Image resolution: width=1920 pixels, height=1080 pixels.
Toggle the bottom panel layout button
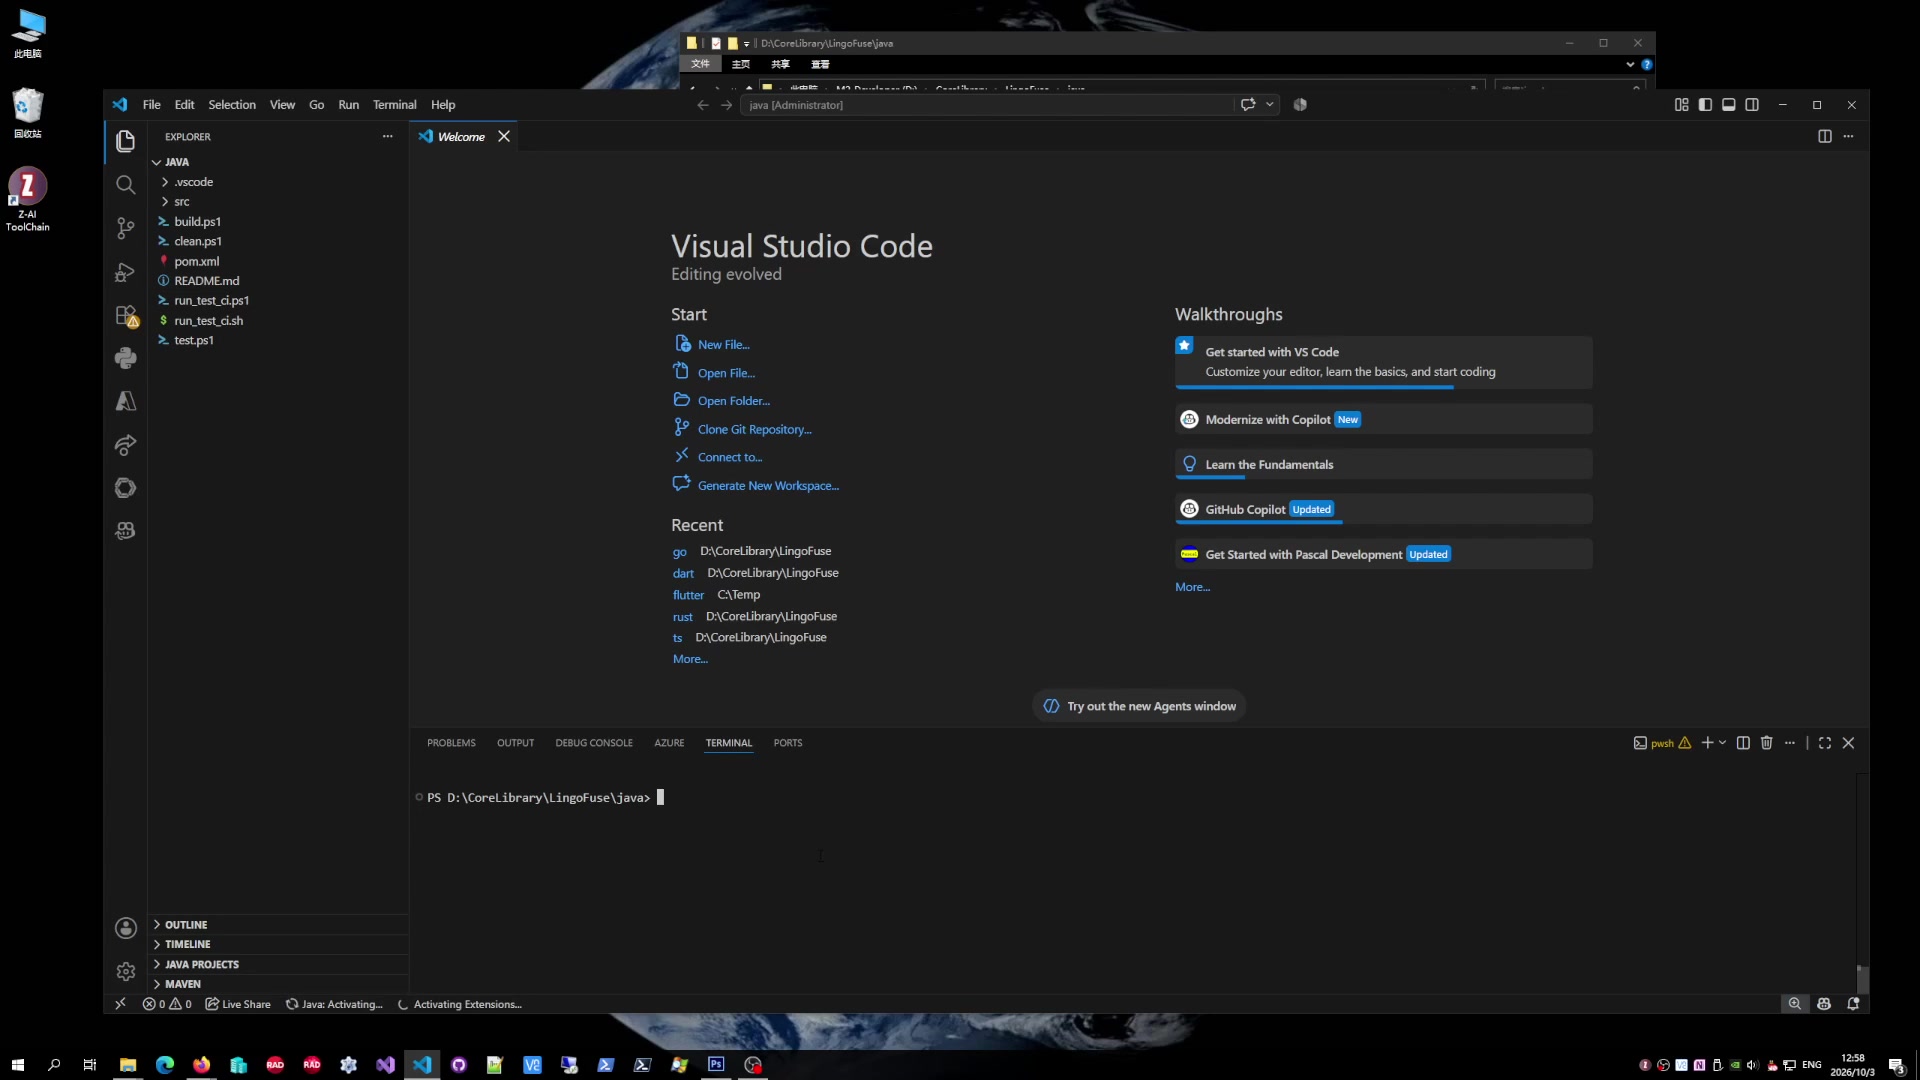[x=1729, y=105]
